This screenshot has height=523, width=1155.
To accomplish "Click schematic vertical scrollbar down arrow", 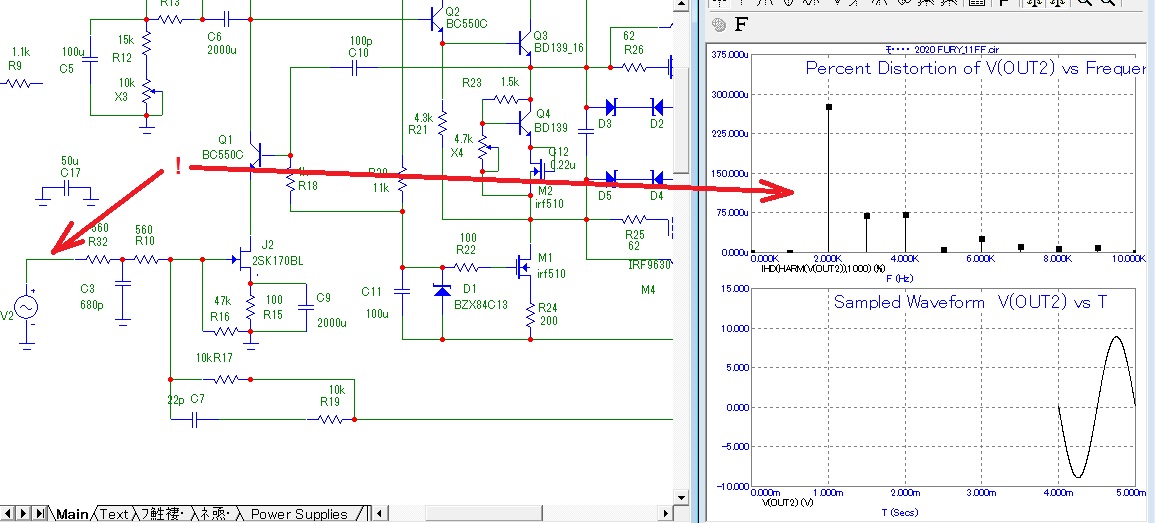I will (681, 497).
